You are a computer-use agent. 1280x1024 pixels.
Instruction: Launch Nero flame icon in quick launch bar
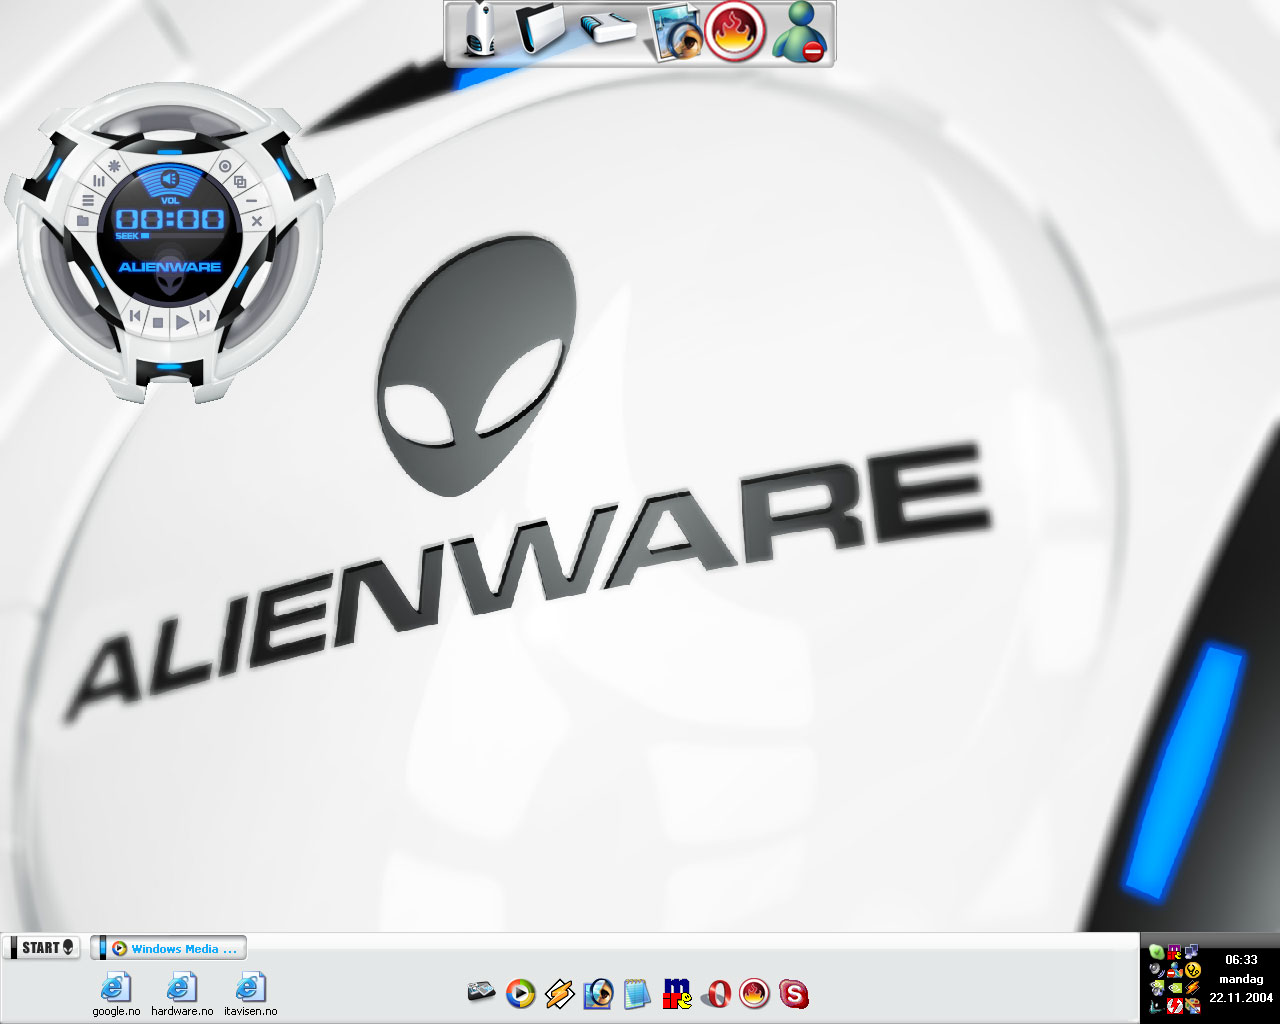coord(755,994)
